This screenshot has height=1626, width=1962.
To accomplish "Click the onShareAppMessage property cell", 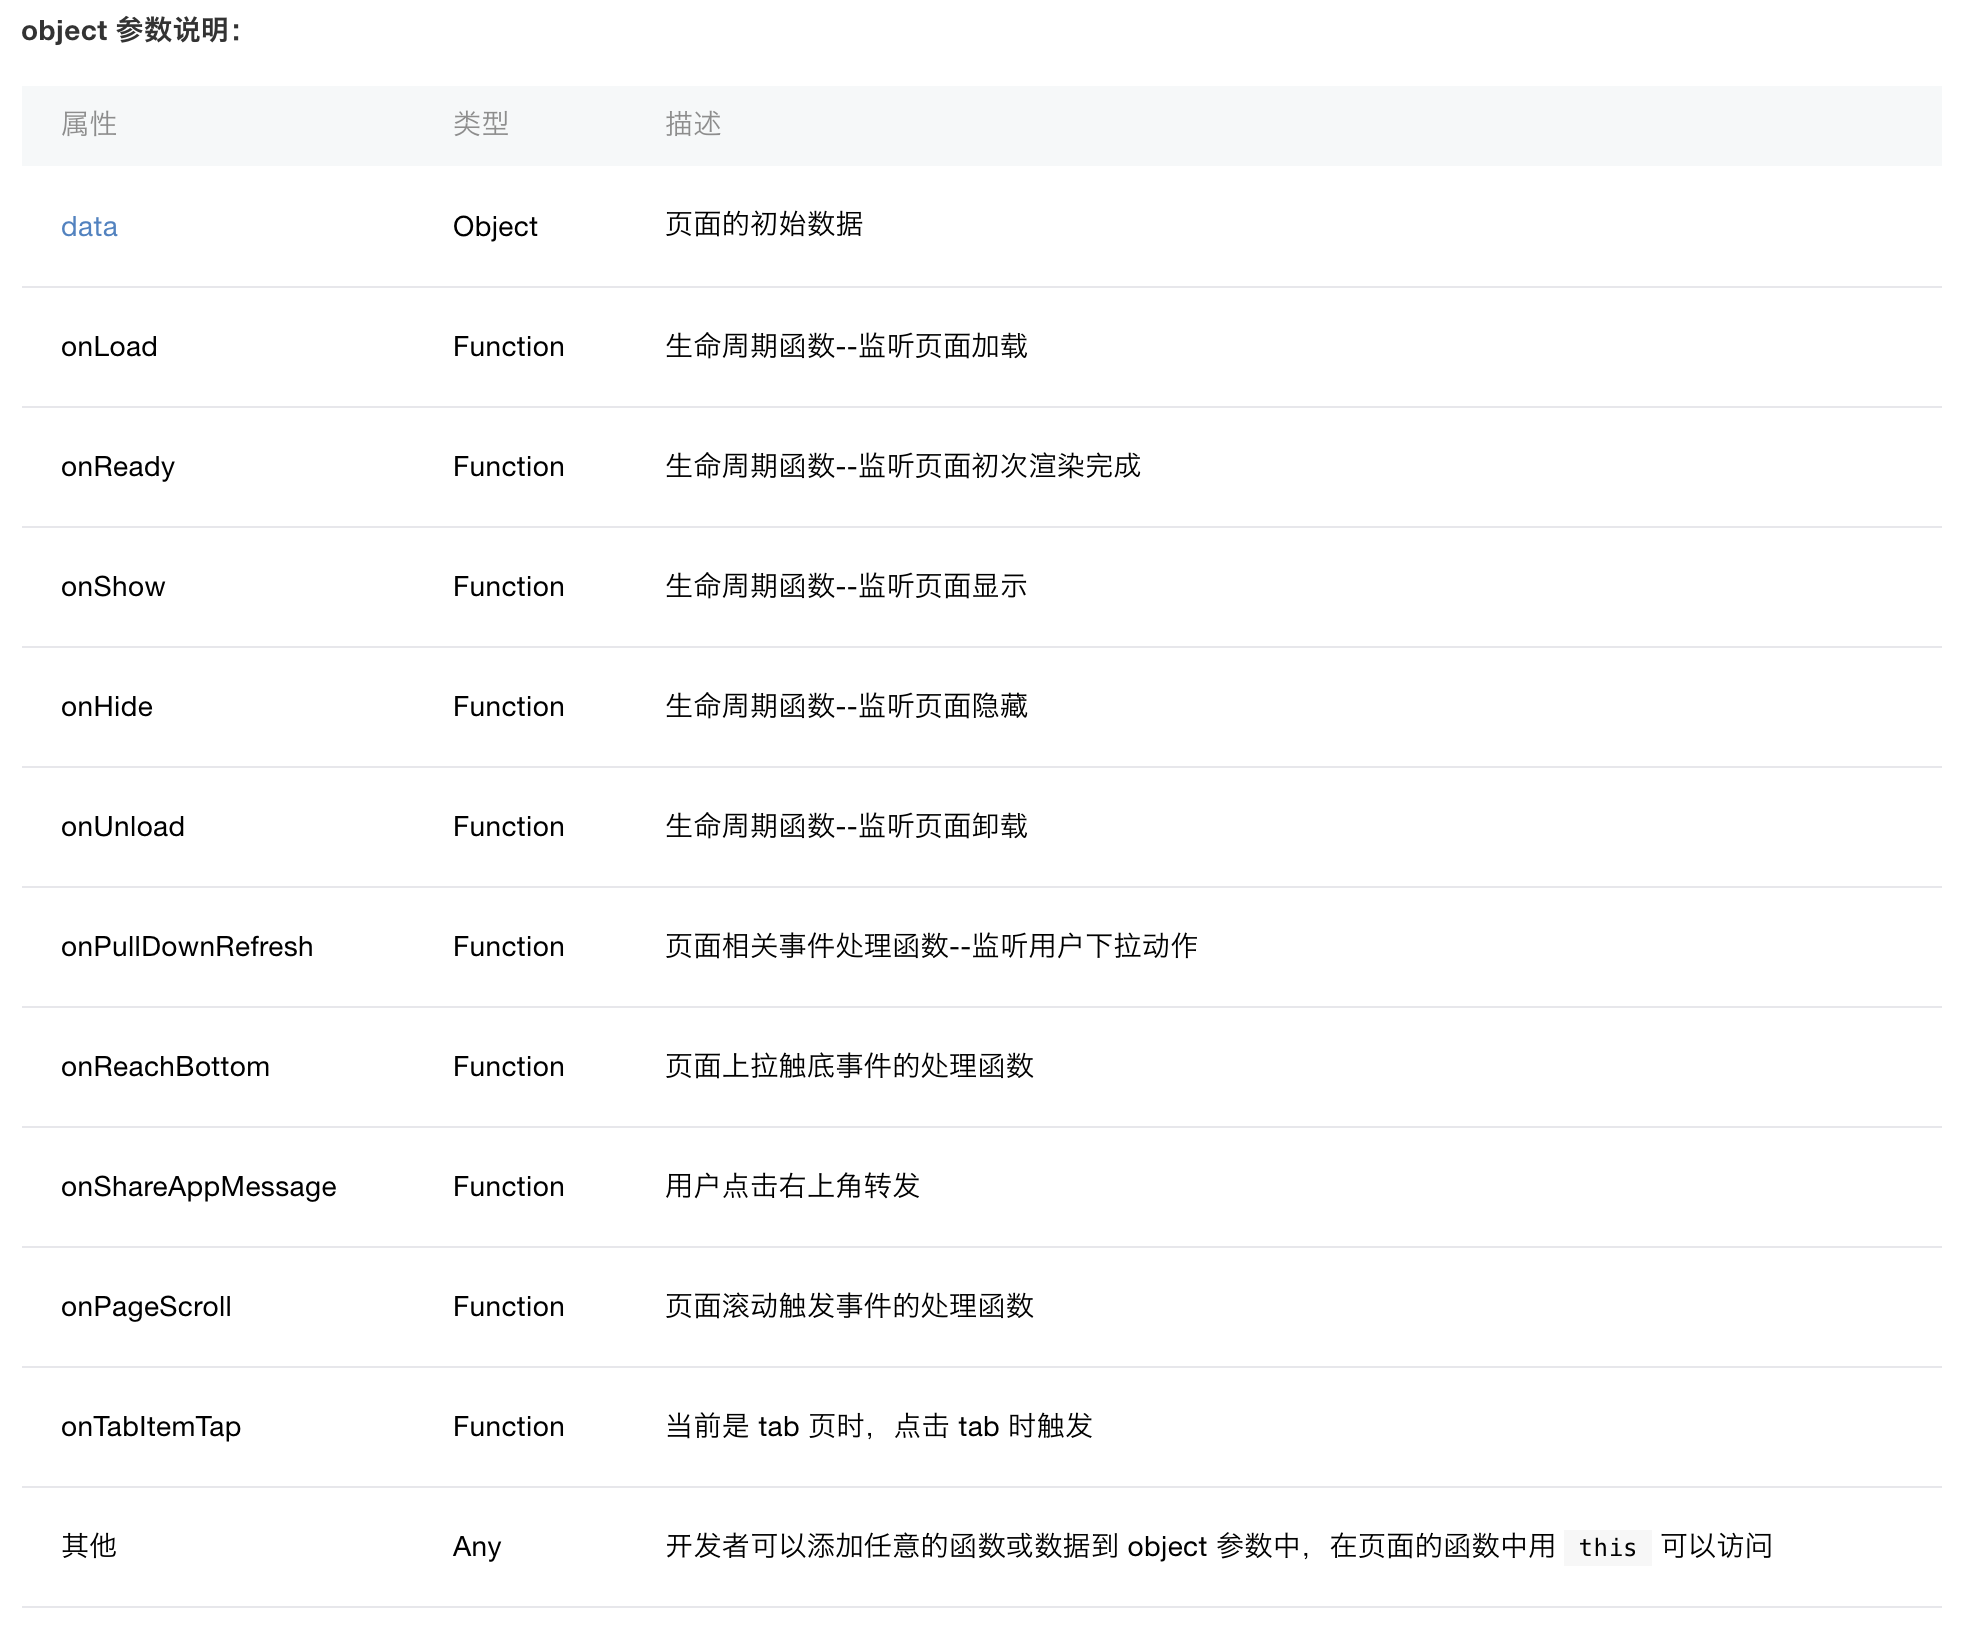I will click(x=198, y=1187).
